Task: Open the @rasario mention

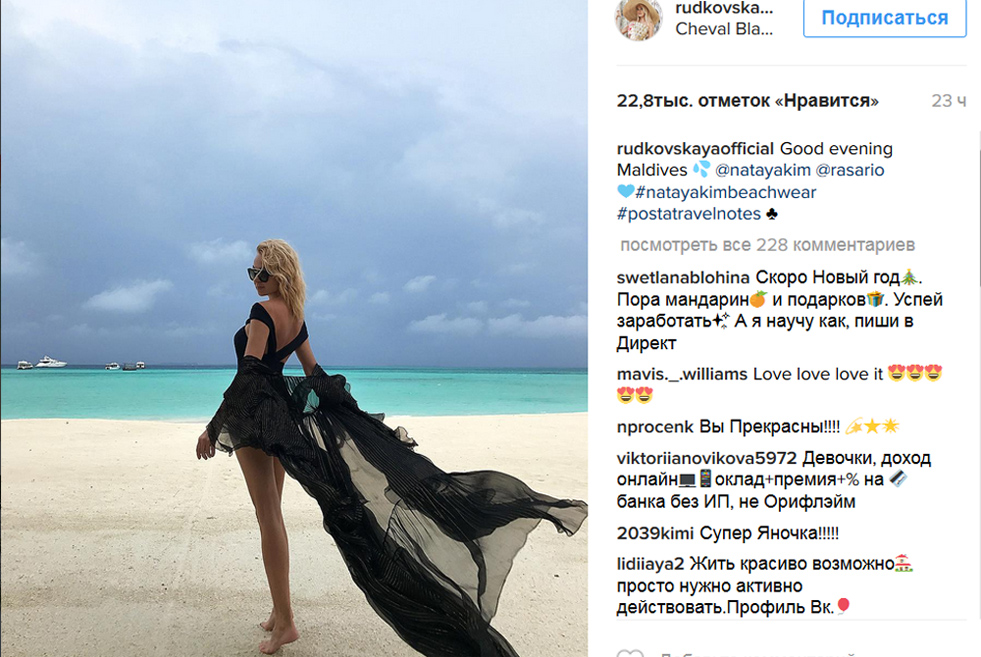Action: [850, 170]
